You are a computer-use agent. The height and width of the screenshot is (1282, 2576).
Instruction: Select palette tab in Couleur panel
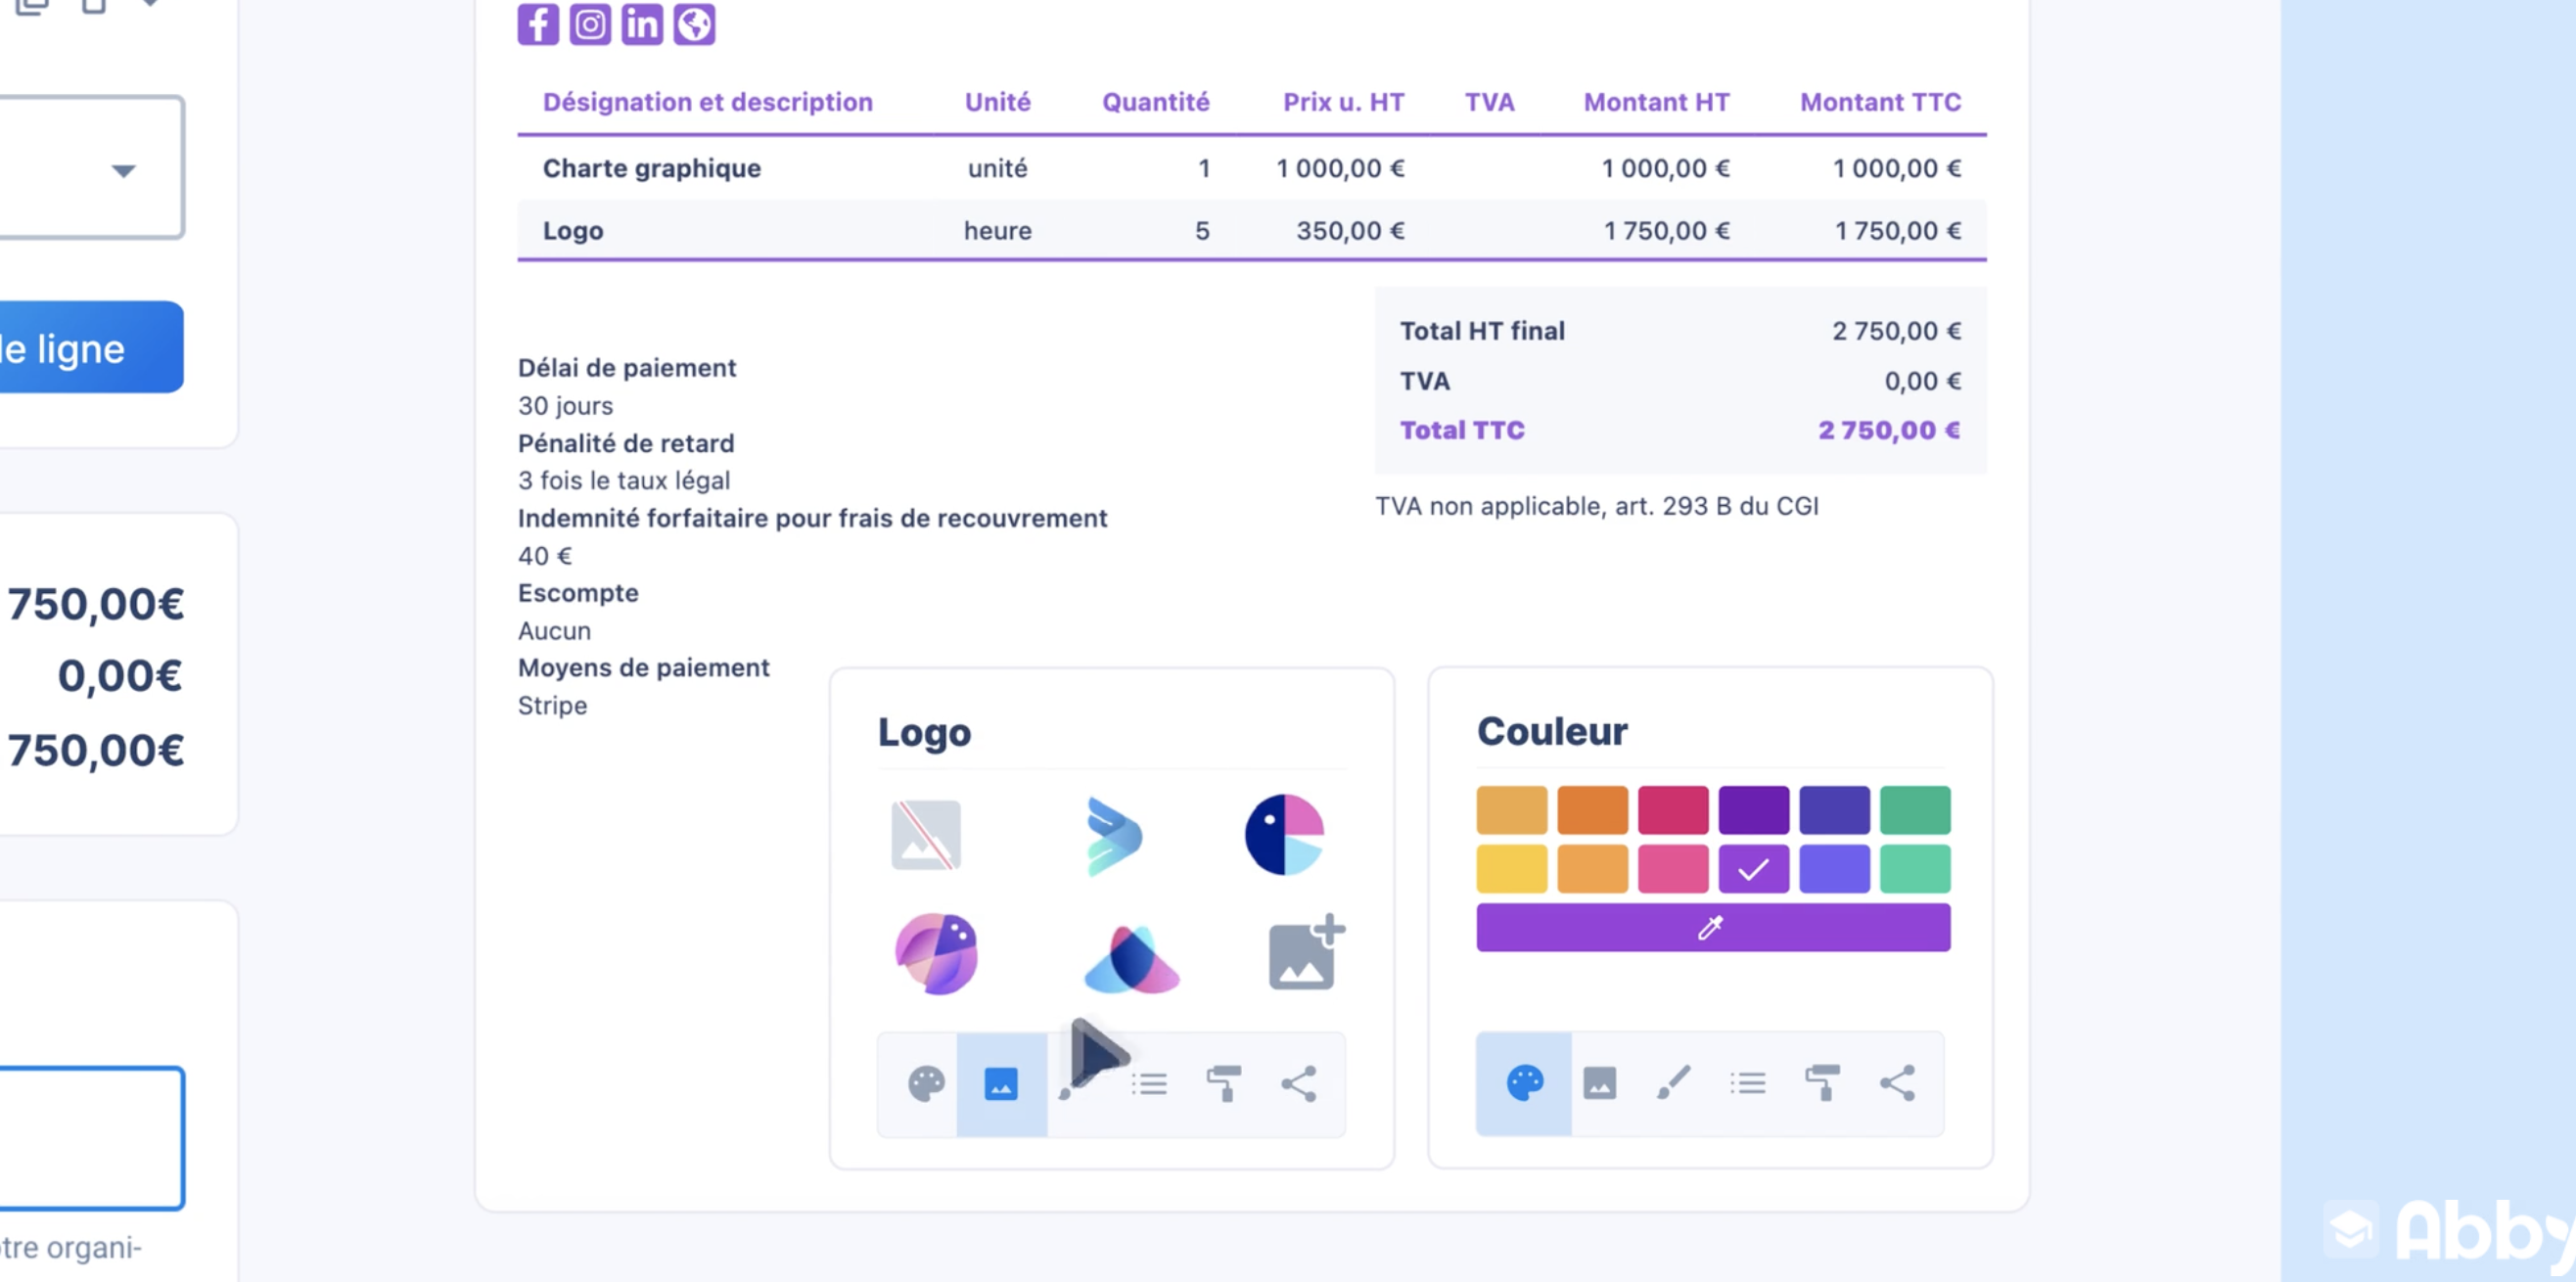pos(1524,1083)
